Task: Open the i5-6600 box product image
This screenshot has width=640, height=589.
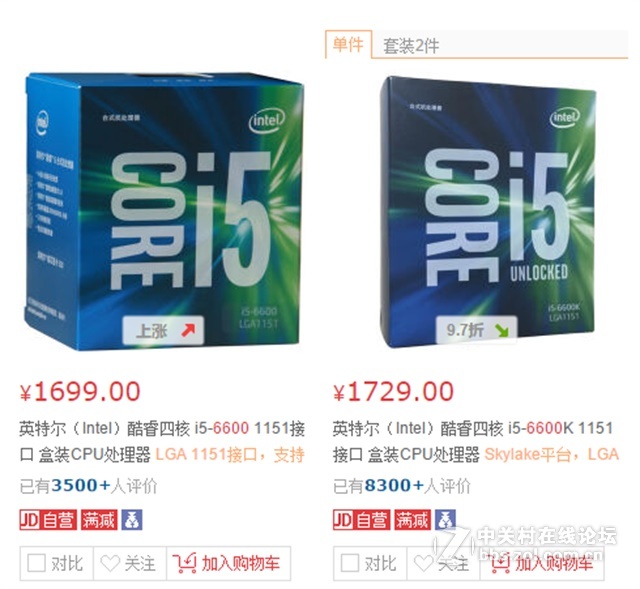Action: point(164,211)
